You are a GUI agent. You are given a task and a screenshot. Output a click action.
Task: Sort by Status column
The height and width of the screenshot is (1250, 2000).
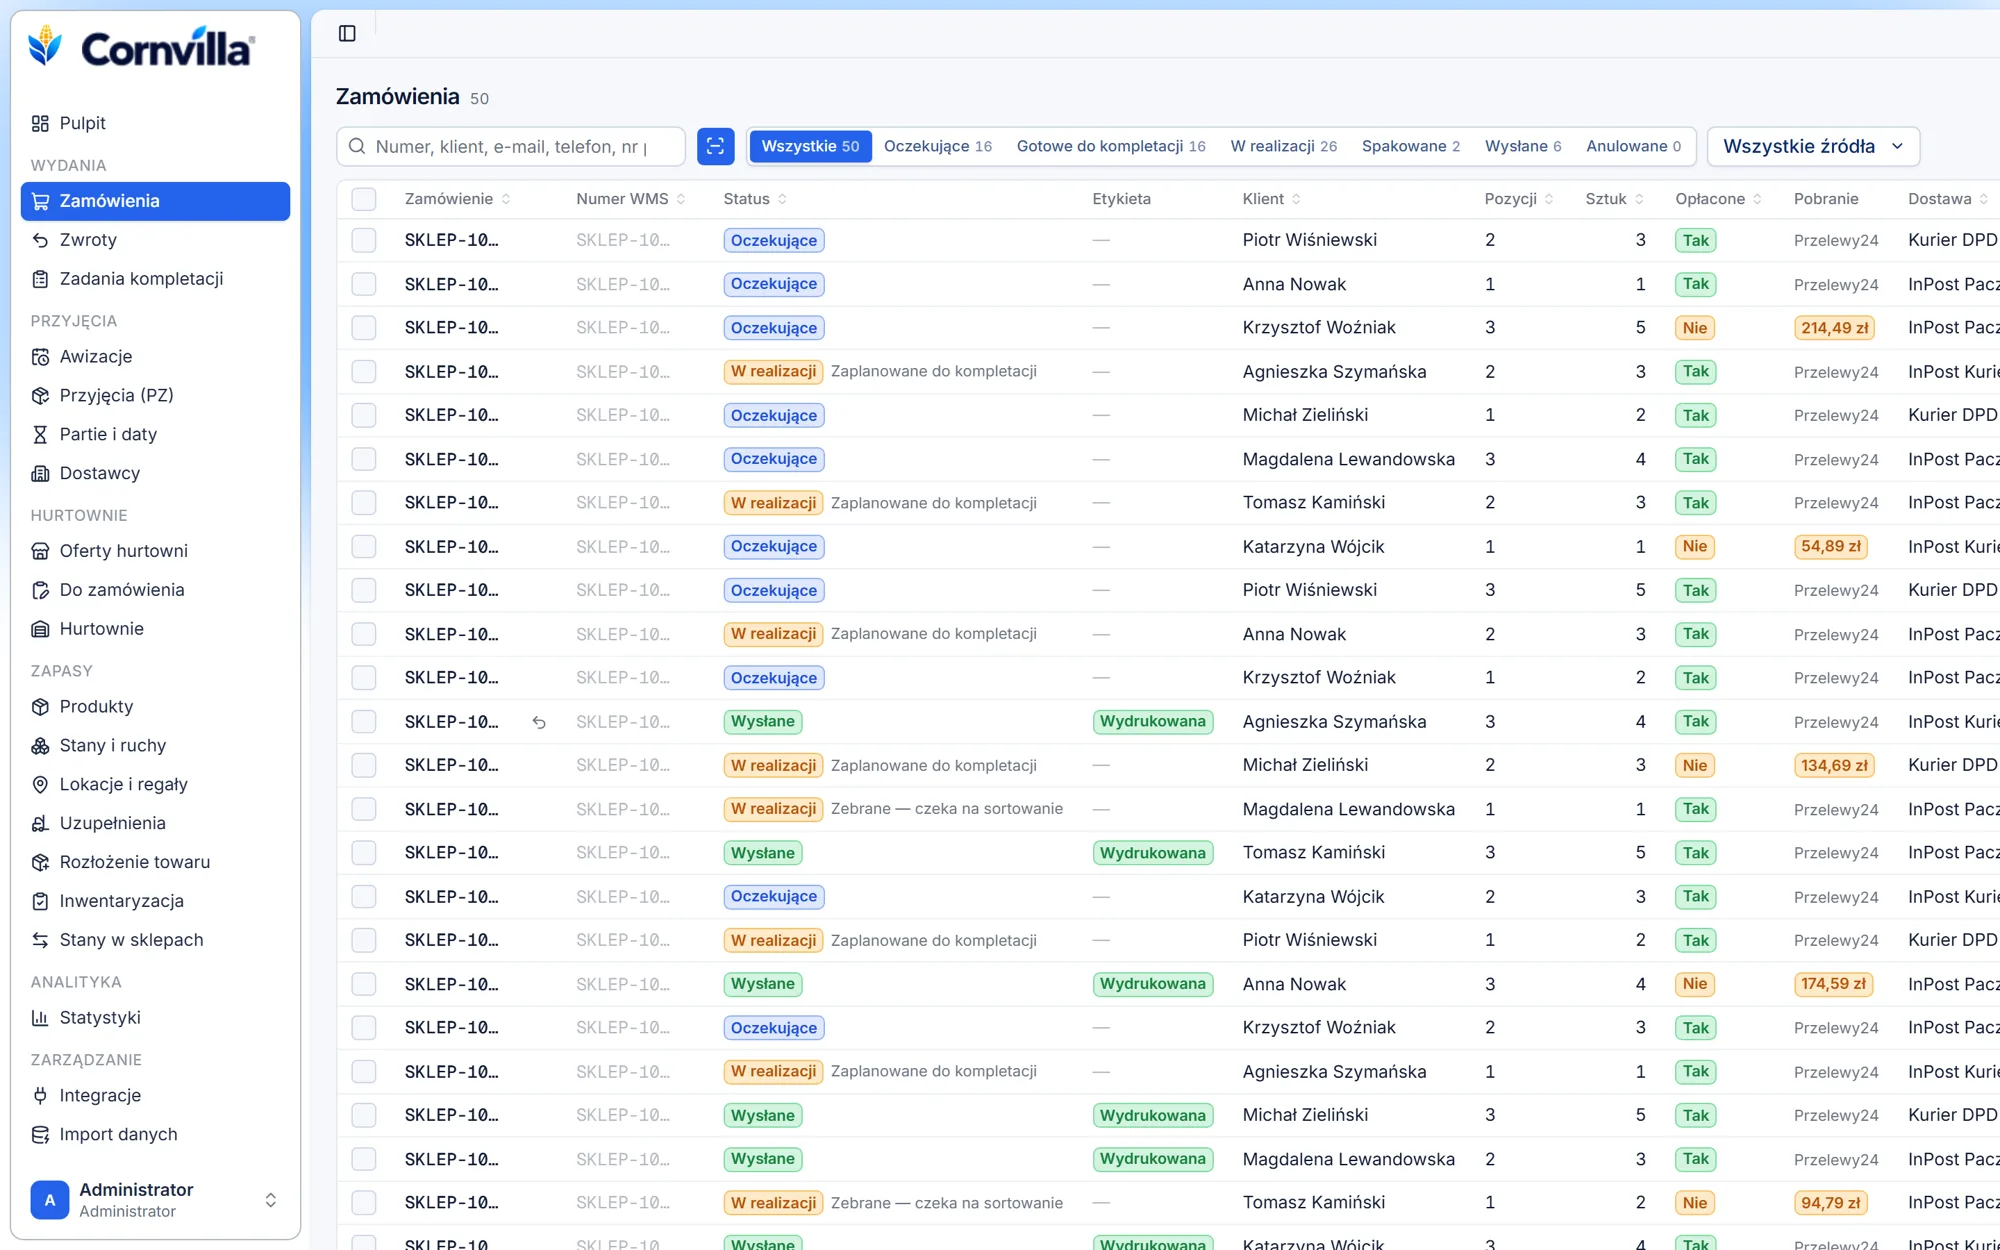click(755, 199)
